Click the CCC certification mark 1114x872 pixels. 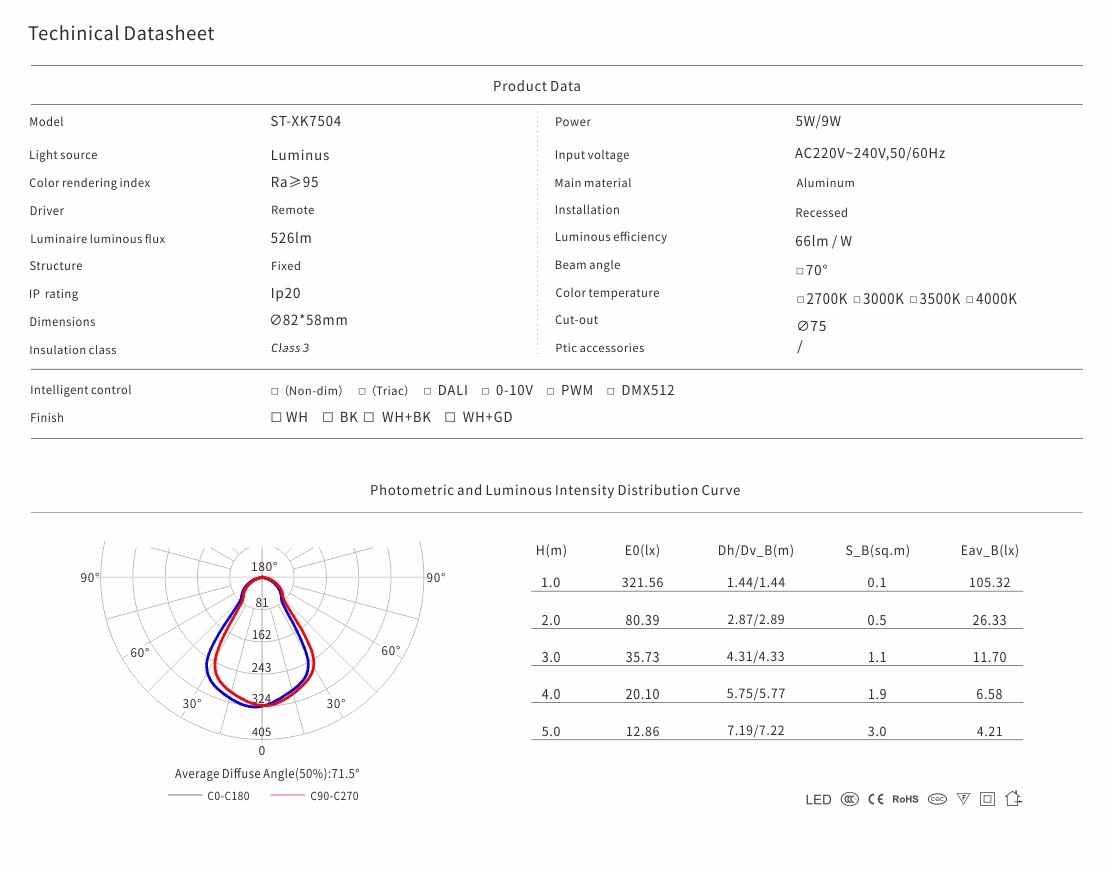click(849, 799)
